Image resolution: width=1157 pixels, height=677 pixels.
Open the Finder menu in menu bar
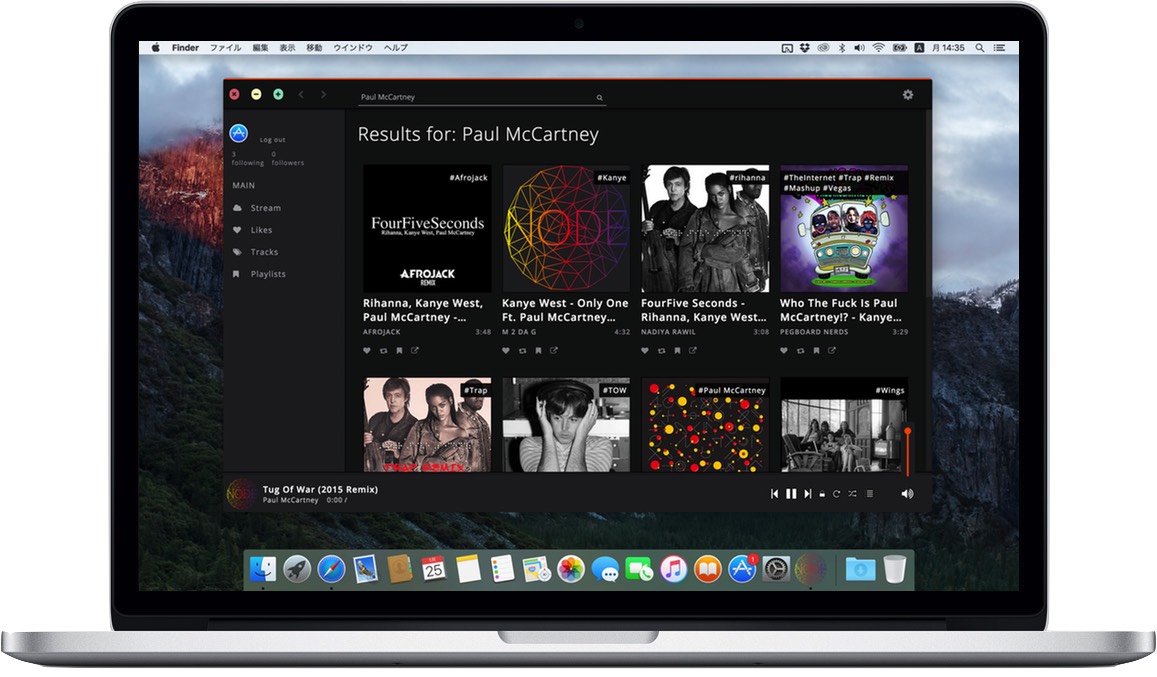(185, 47)
